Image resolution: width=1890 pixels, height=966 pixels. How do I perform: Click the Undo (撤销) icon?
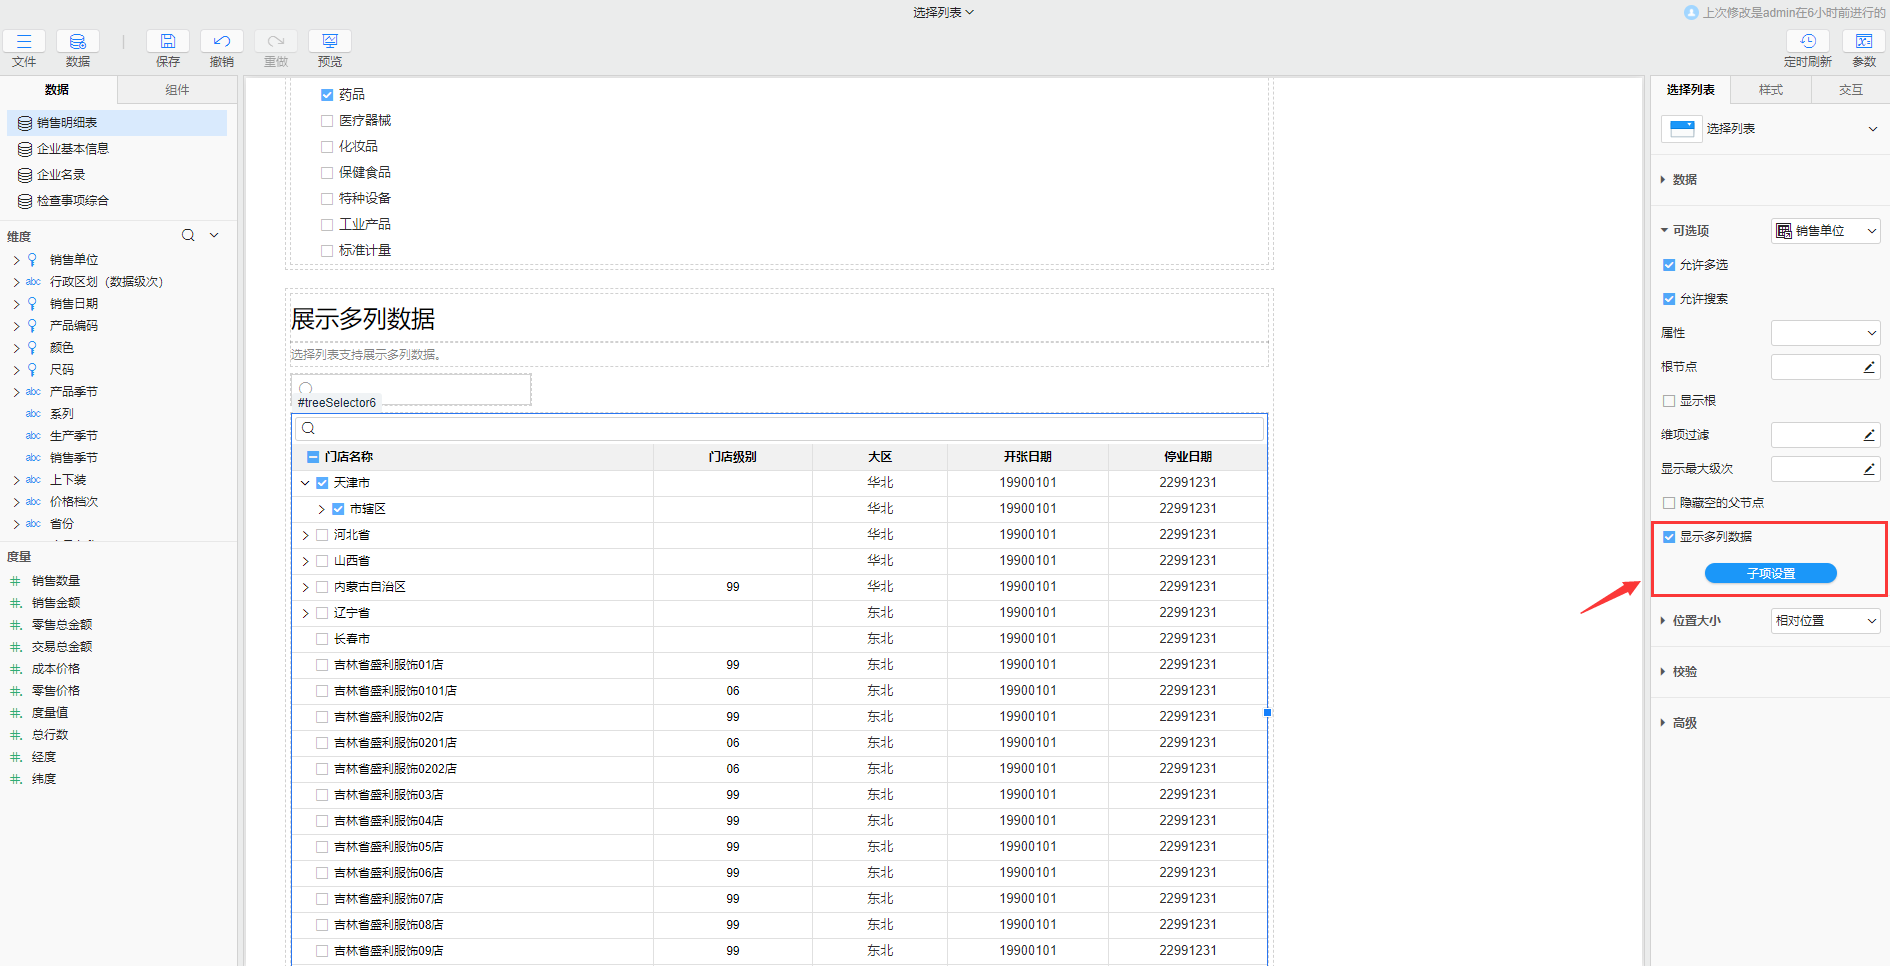[x=222, y=42]
